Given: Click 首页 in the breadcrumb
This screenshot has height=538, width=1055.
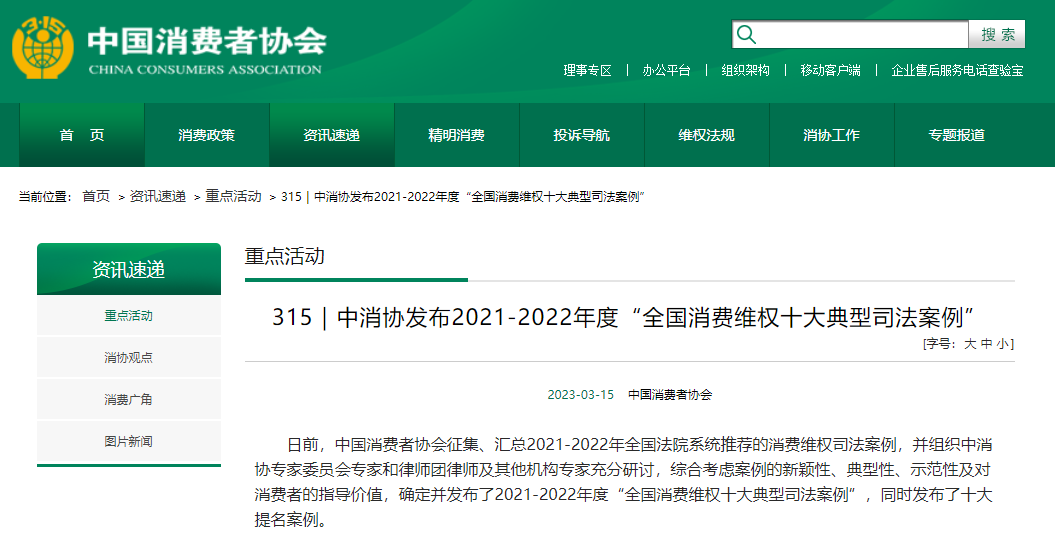Looking at the screenshot, I should (x=96, y=196).
